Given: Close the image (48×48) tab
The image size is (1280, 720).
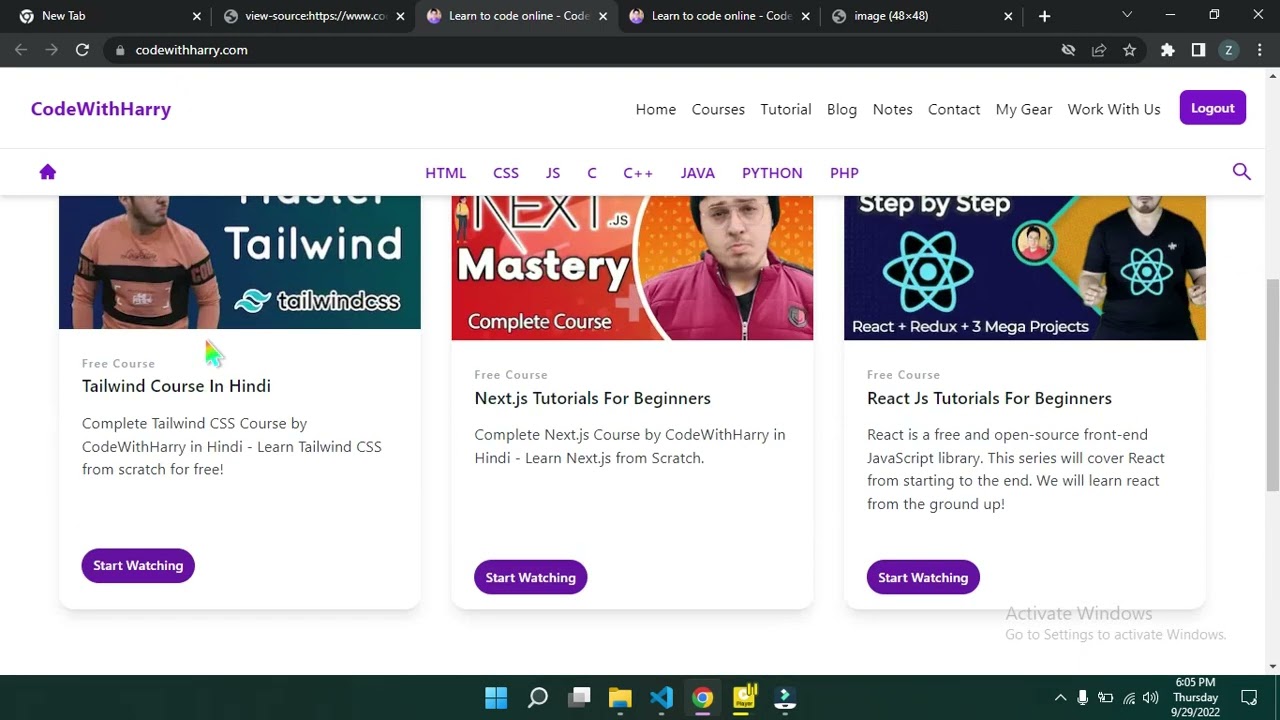Looking at the screenshot, I should click(x=1008, y=16).
